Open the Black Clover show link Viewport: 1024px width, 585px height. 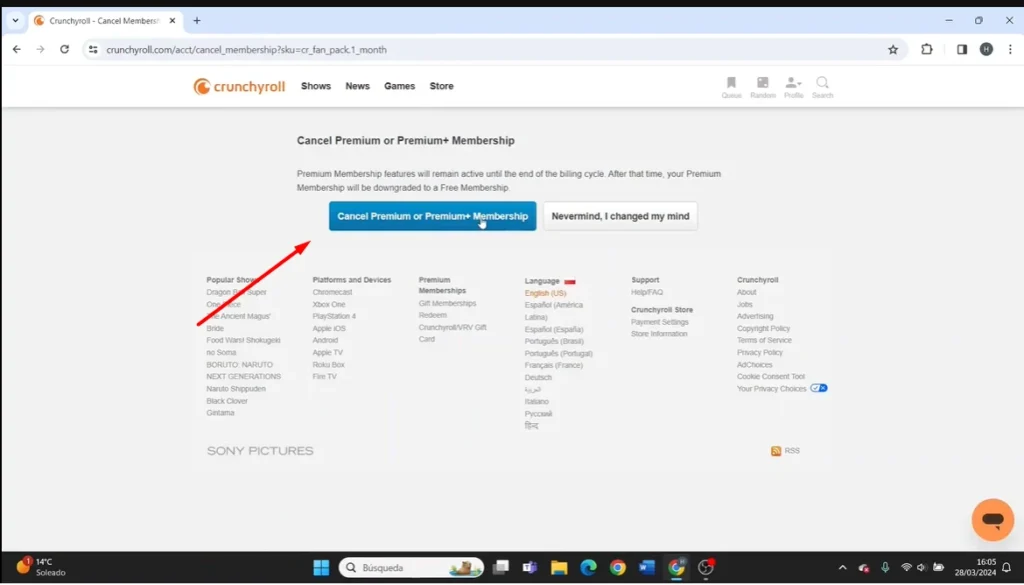(x=227, y=402)
